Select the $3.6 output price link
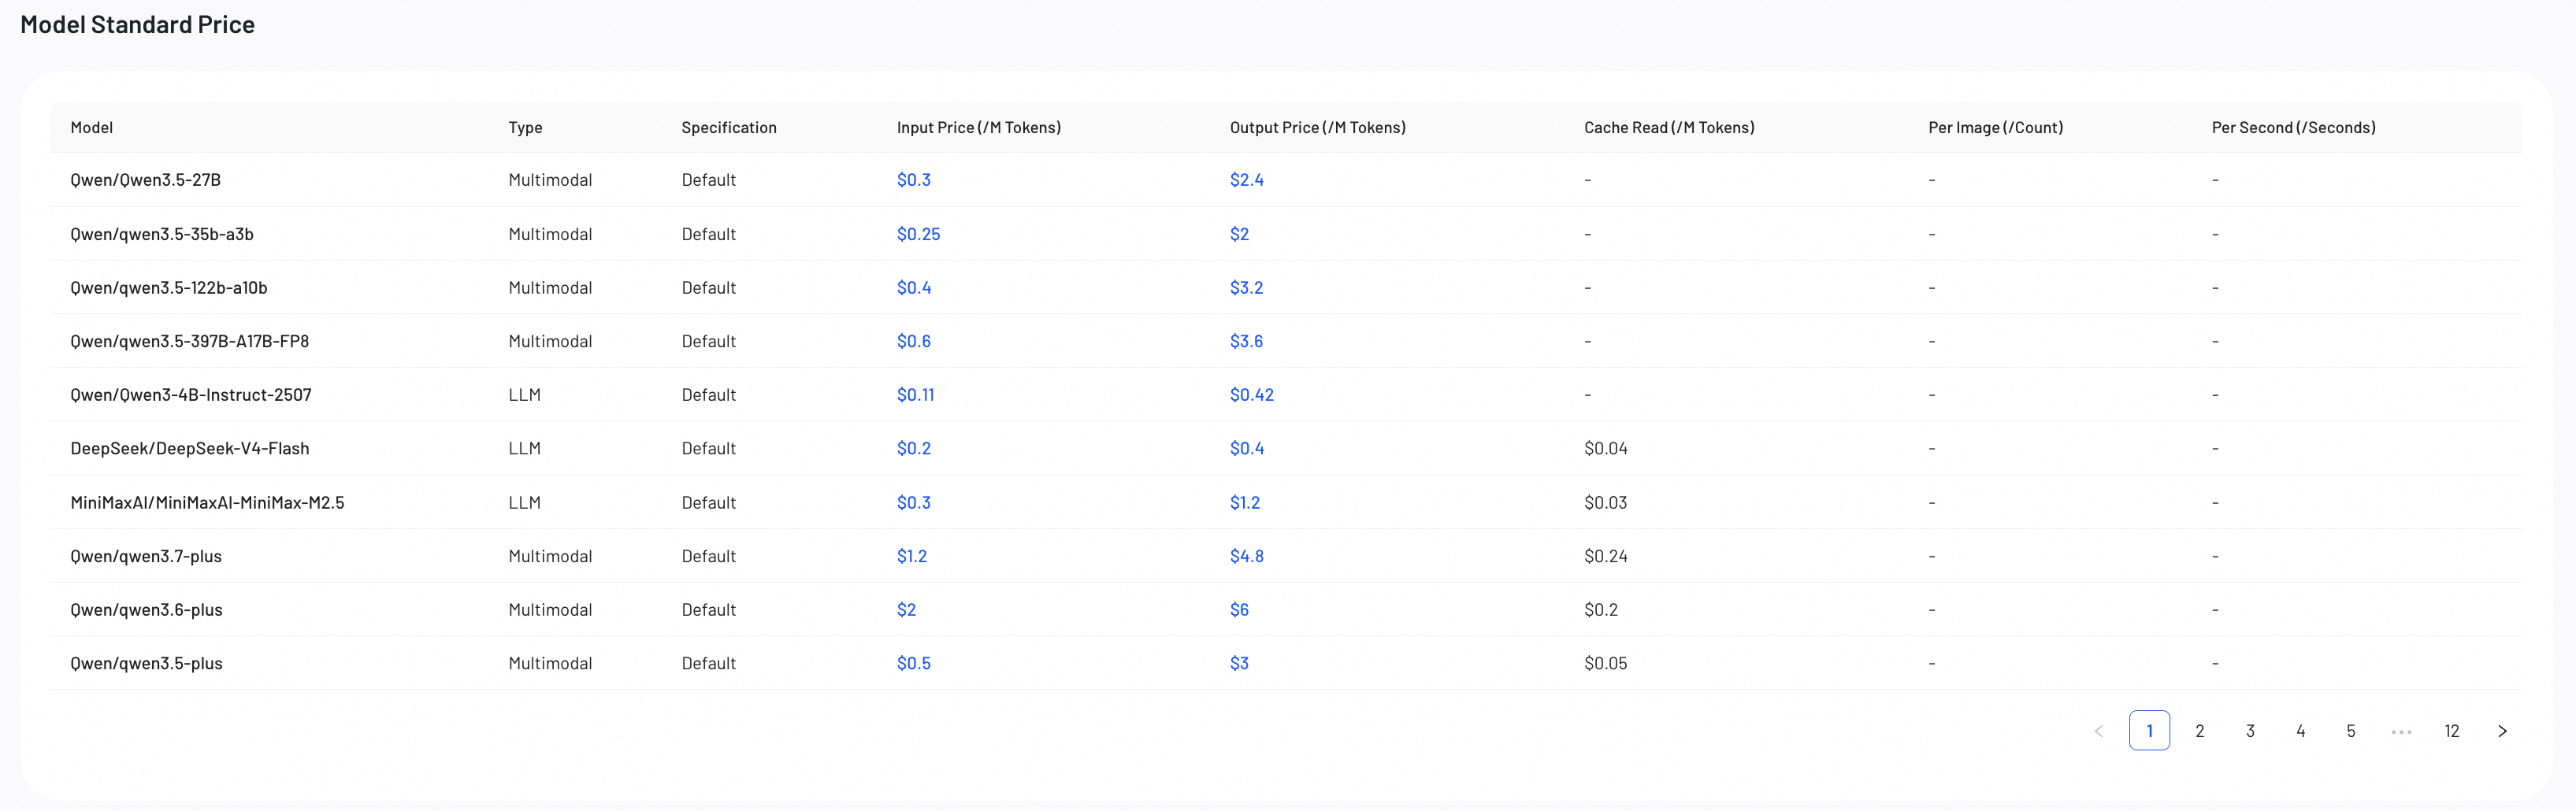Viewport: 2576px width, 811px height. click(1246, 341)
